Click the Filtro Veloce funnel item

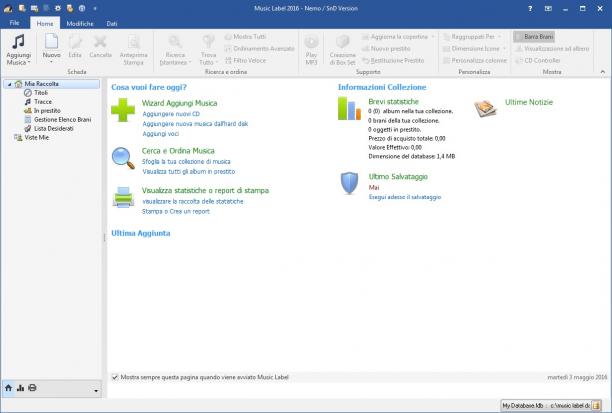246,61
